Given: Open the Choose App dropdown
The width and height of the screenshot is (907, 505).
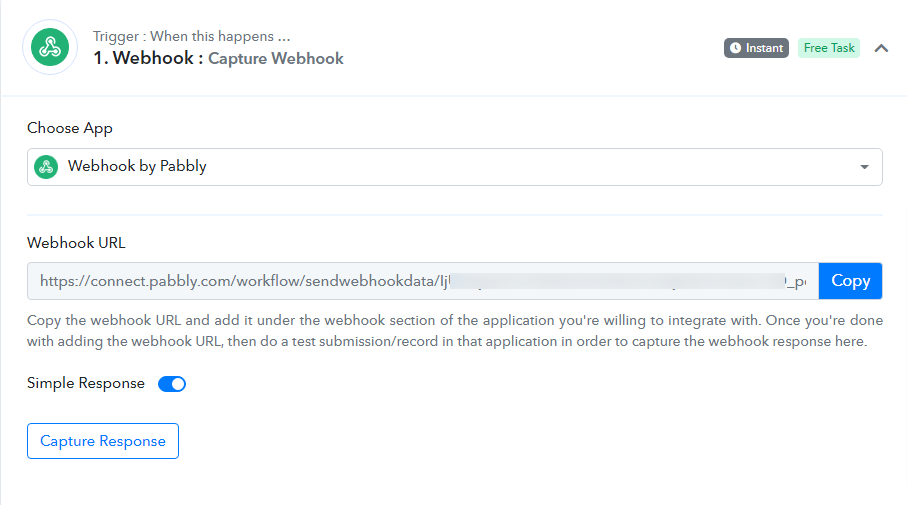Looking at the screenshot, I should [x=454, y=167].
